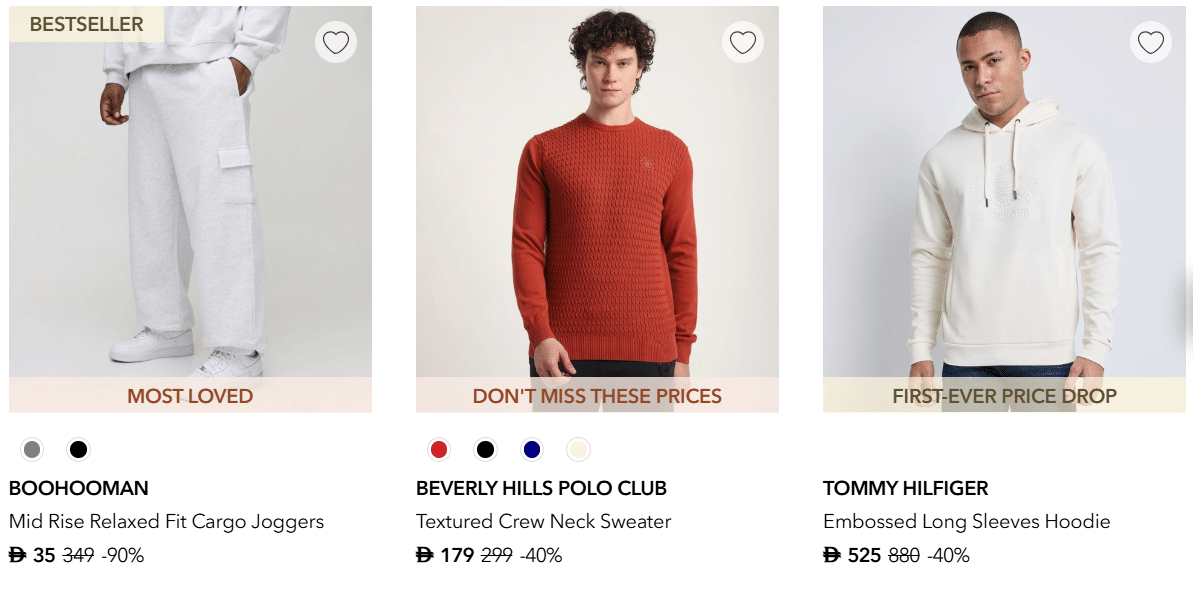The width and height of the screenshot is (1193, 593).
Task: Pick cream swatch for crew neck sweater
Action: (x=578, y=450)
